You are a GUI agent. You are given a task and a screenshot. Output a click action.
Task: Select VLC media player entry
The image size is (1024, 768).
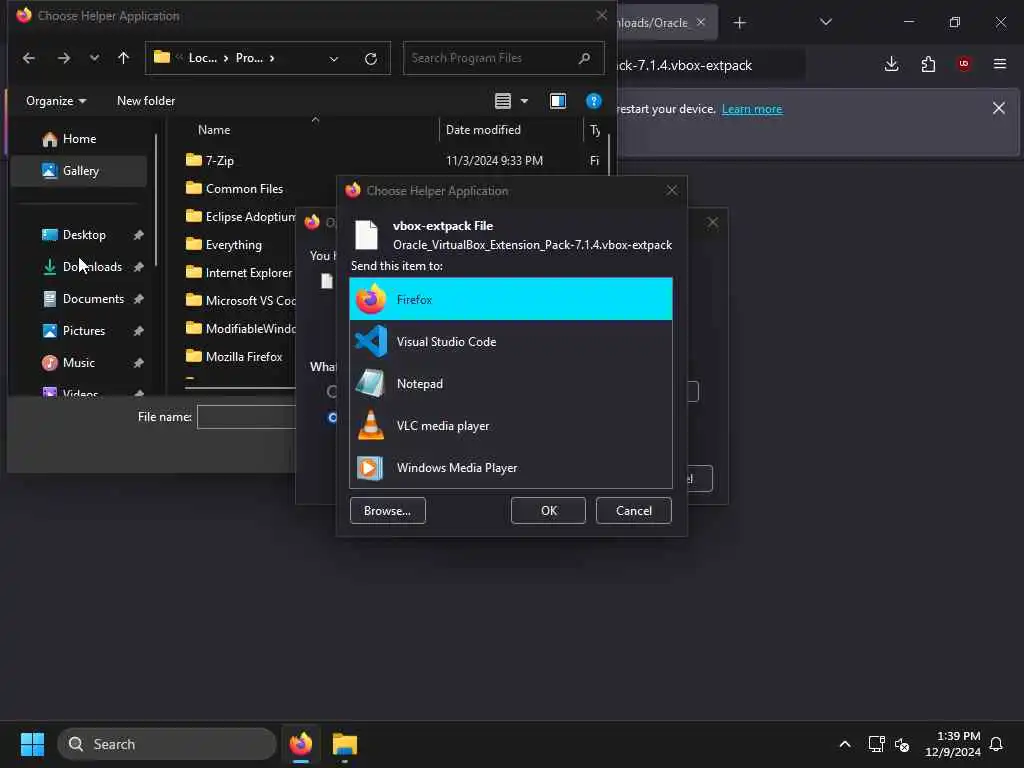(x=511, y=426)
